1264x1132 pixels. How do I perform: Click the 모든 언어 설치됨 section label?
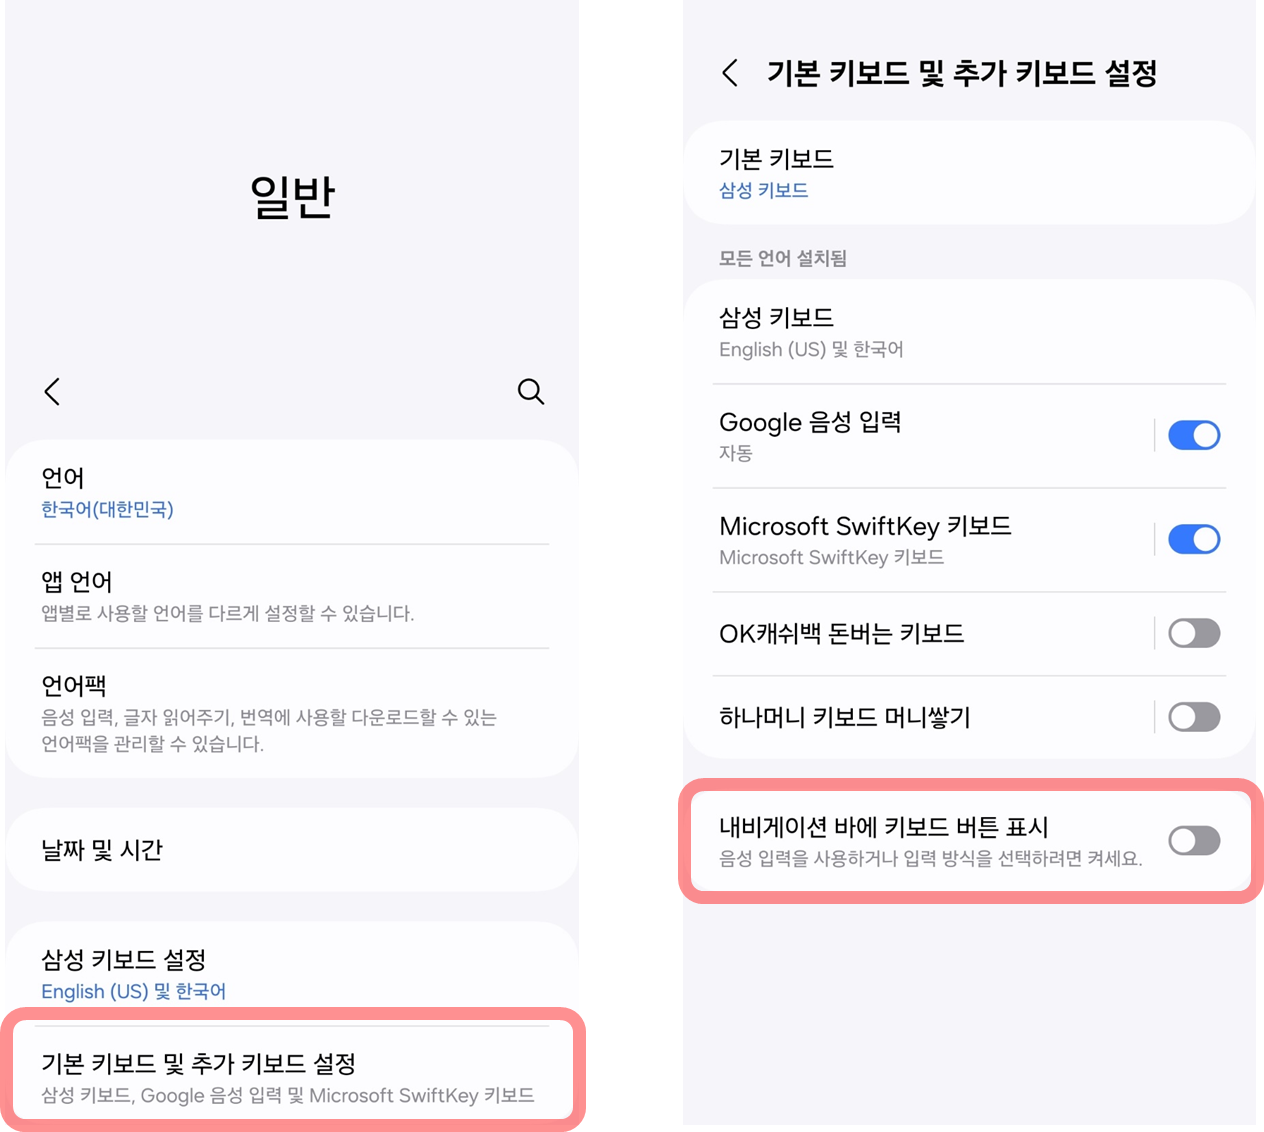pyautogui.click(x=783, y=258)
